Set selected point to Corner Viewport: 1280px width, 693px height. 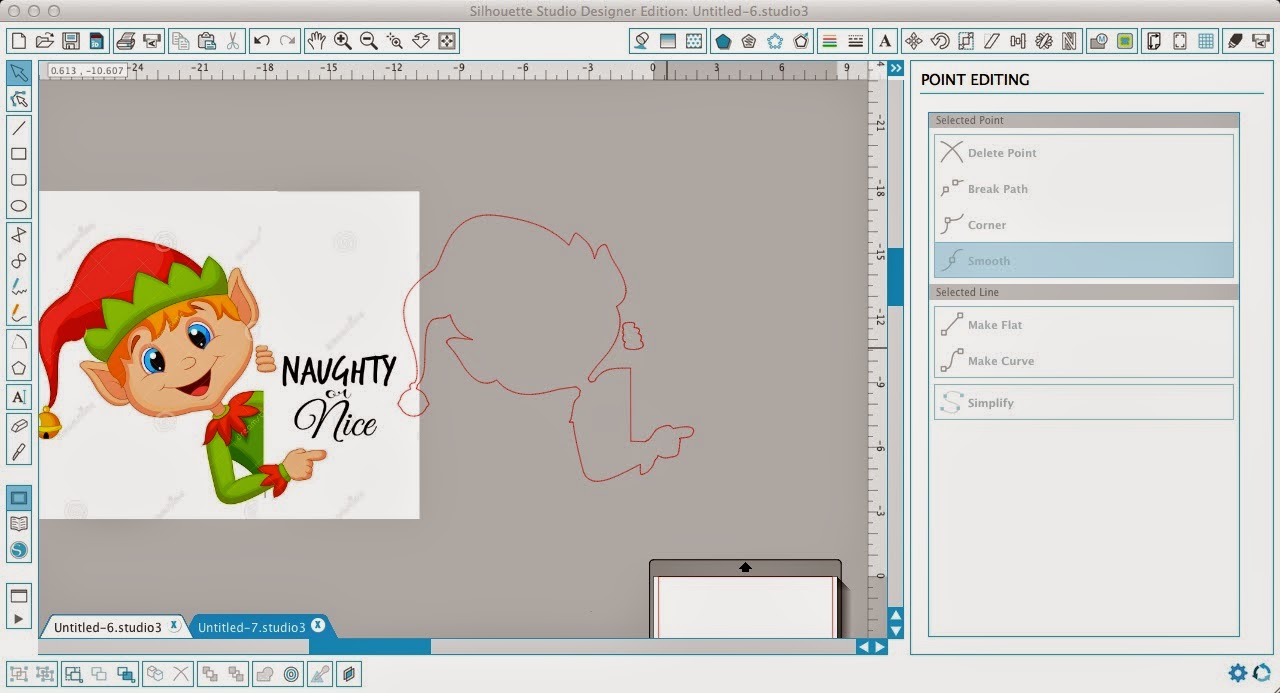point(1083,225)
